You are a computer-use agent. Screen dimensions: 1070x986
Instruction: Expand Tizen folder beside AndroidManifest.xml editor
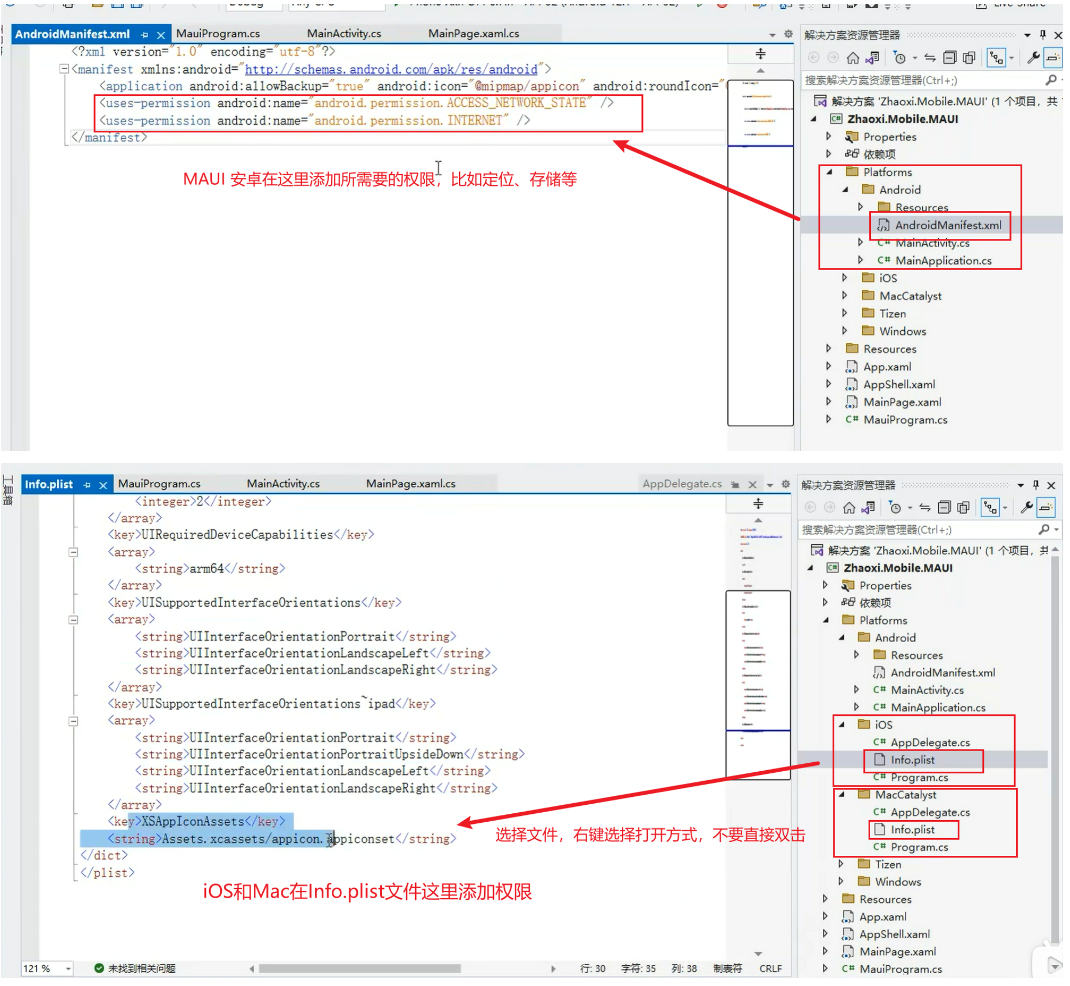tap(845, 313)
